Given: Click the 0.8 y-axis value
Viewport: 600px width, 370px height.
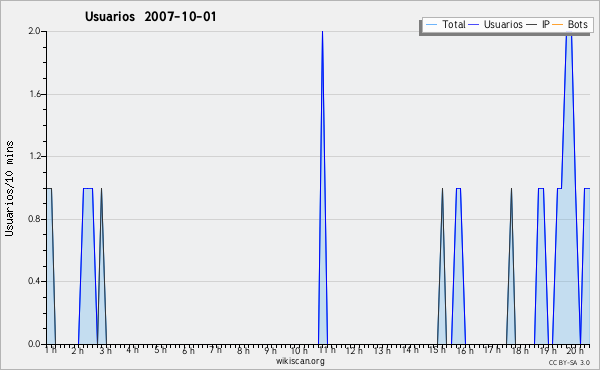Looking at the screenshot, I should tap(34, 219).
